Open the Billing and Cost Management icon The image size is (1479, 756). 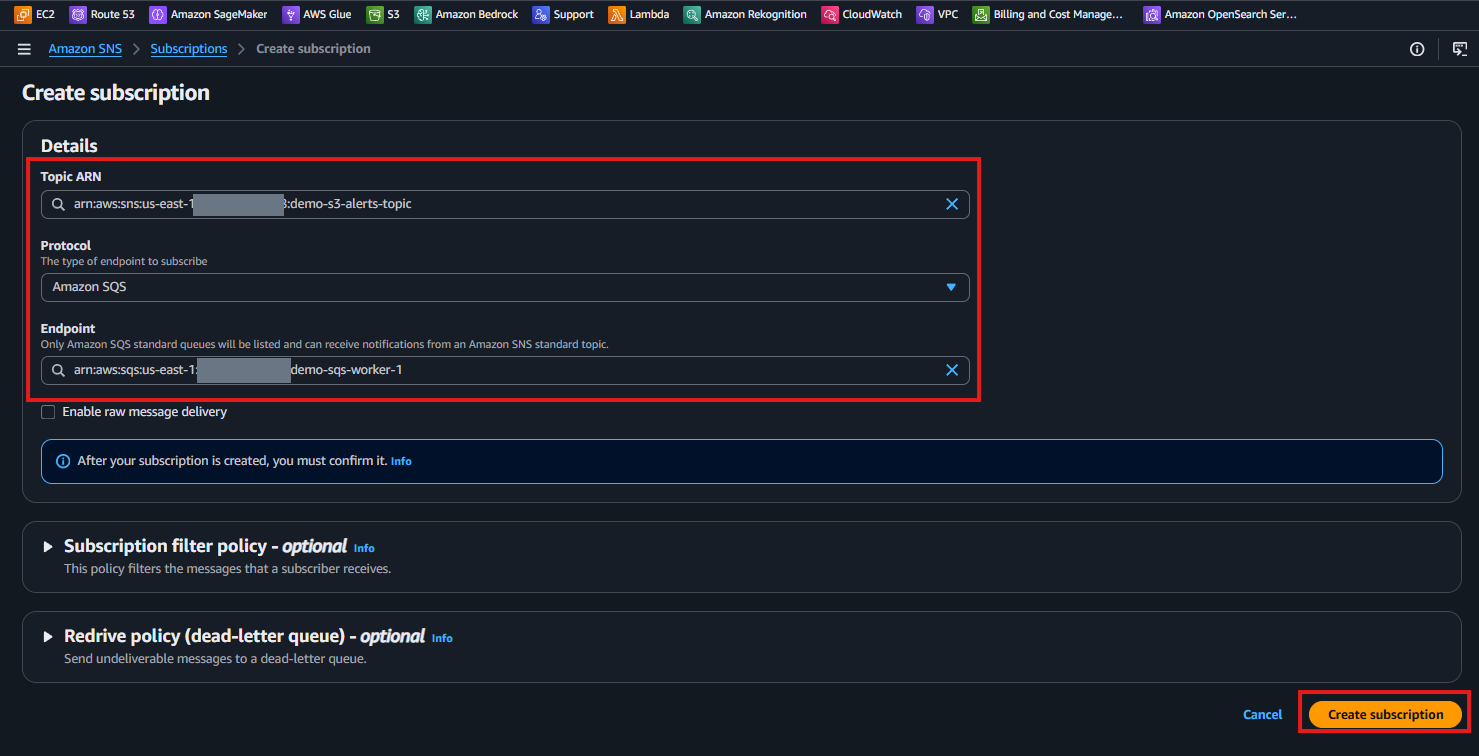pyautogui.click(x=980, y=15)
